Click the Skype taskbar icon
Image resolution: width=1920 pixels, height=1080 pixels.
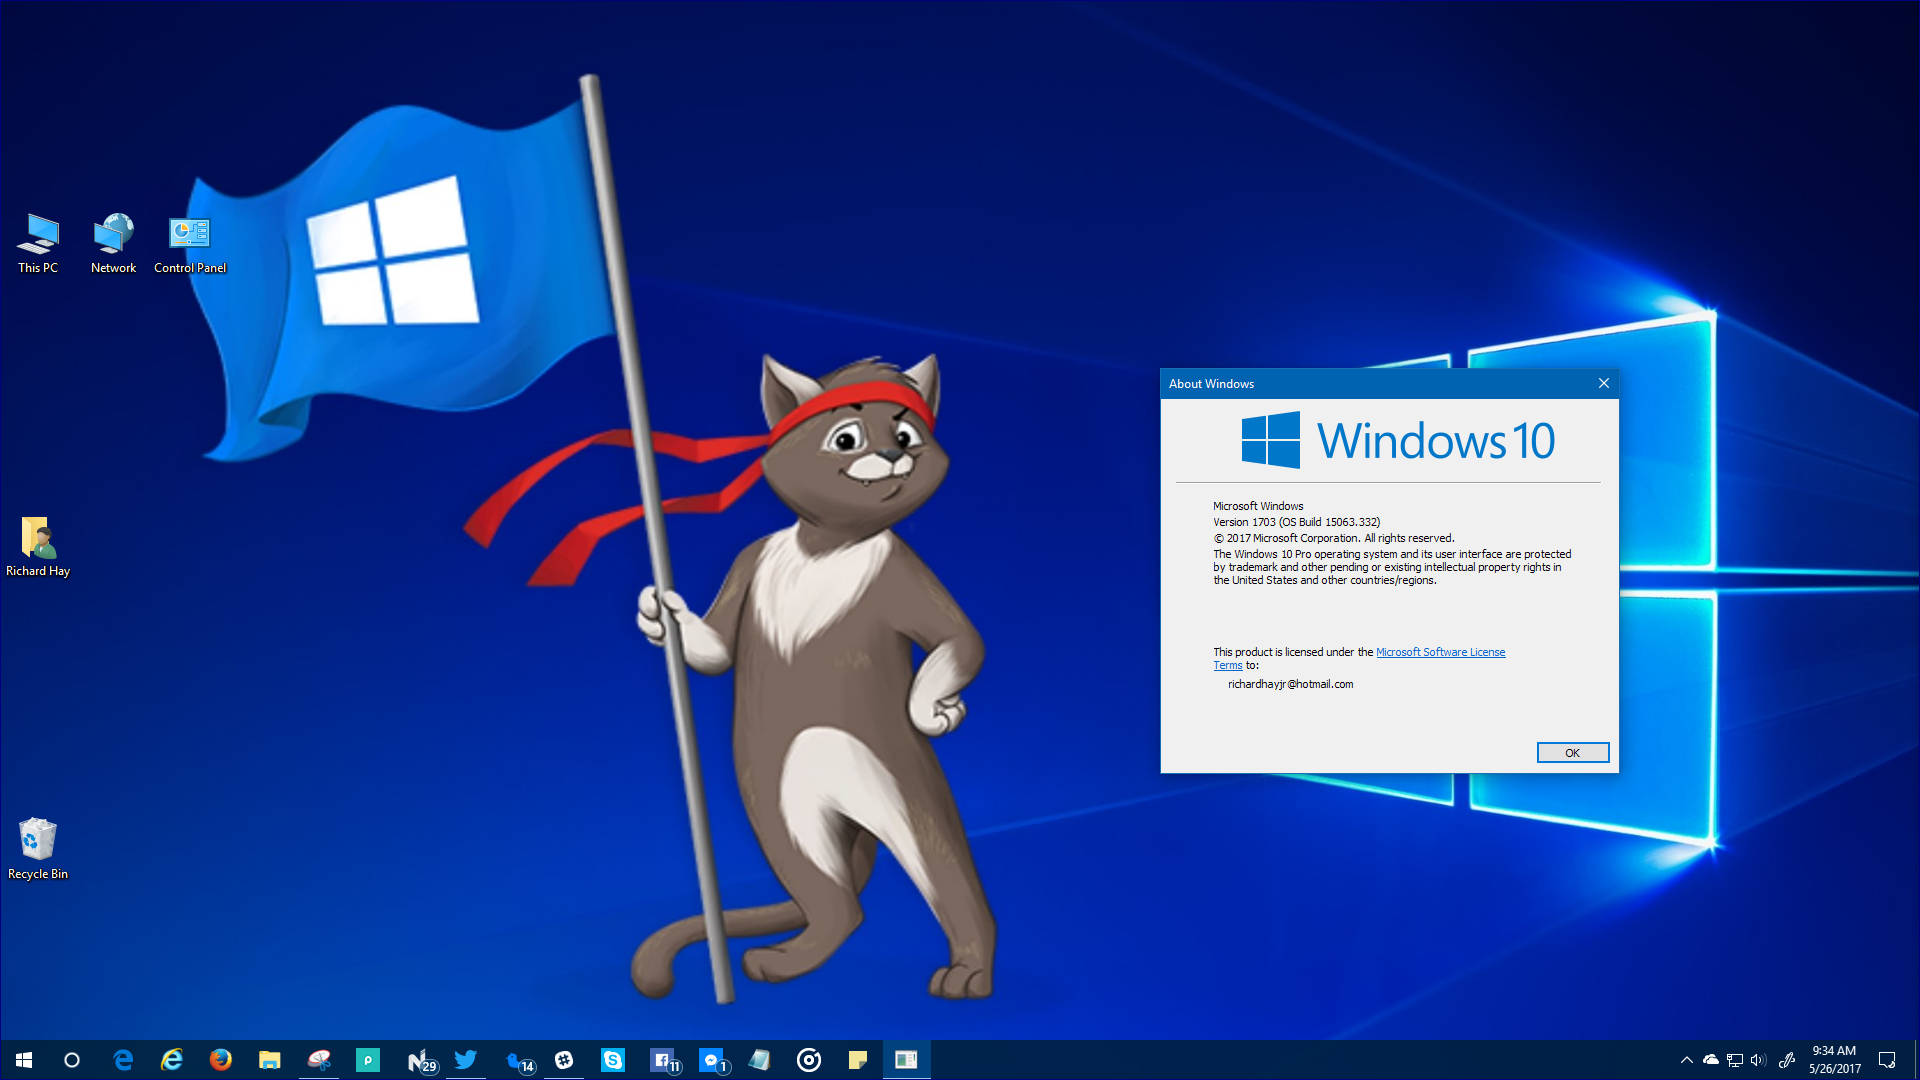(613, 1060)
